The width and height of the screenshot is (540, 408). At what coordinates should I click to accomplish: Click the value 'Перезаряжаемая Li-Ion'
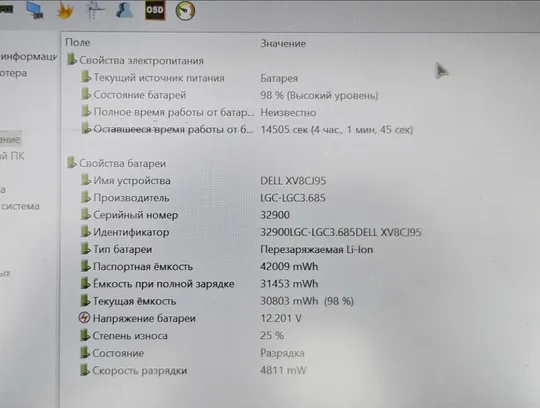coord(316,250)
